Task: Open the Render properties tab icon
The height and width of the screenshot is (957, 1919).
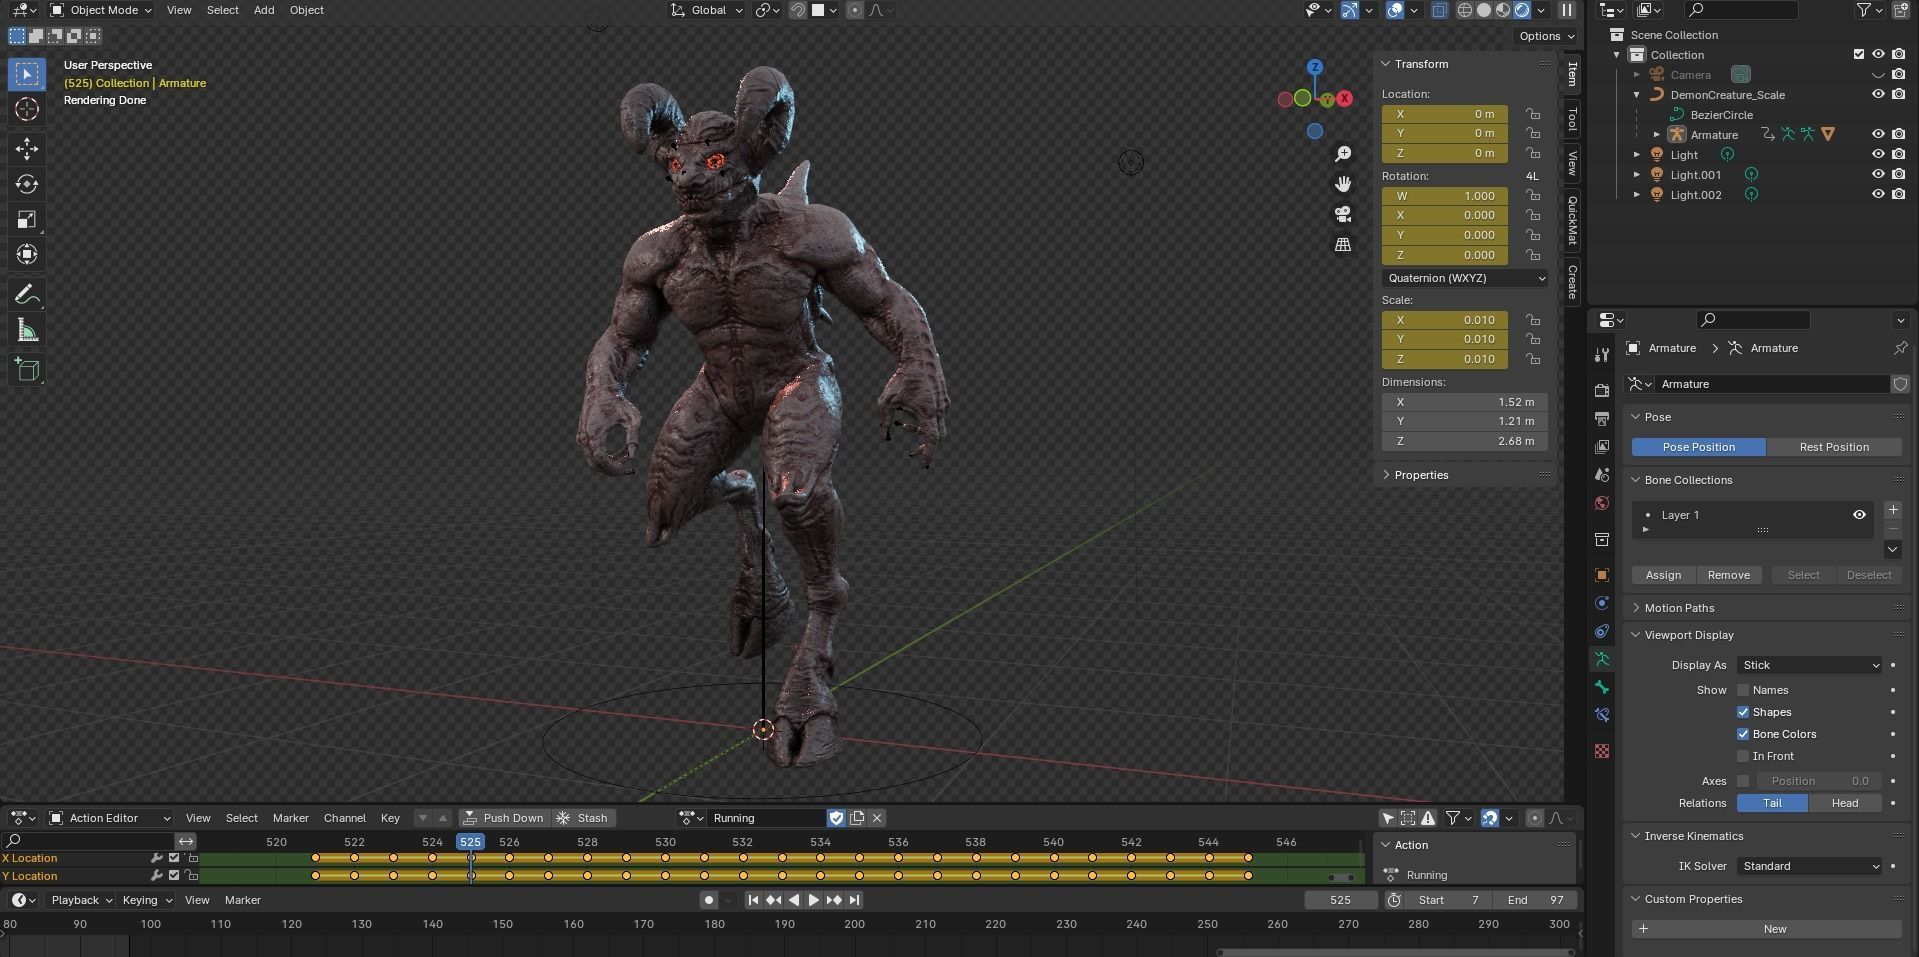Action: coord(1602,390)
